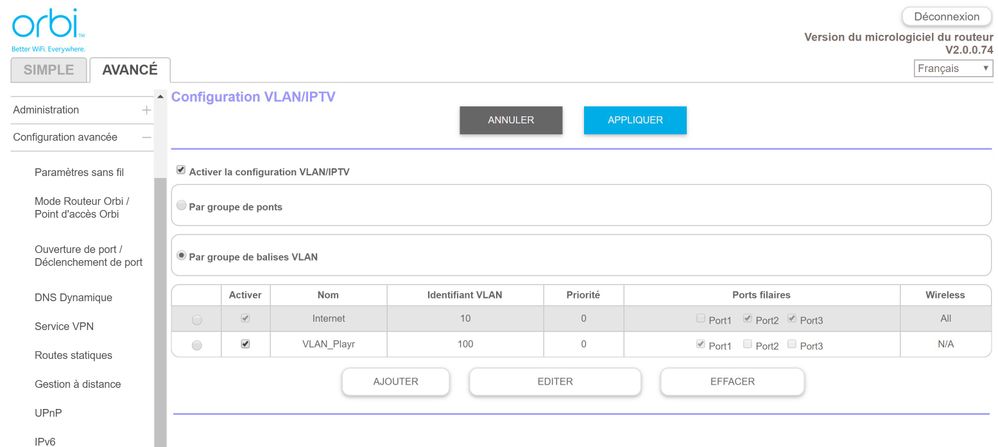Image resolution: width=998 pixels, height=447 pixels.
Task: Toggle the Activer checkbox for VLAN_Playr
Action: click(x=245, y=345)
